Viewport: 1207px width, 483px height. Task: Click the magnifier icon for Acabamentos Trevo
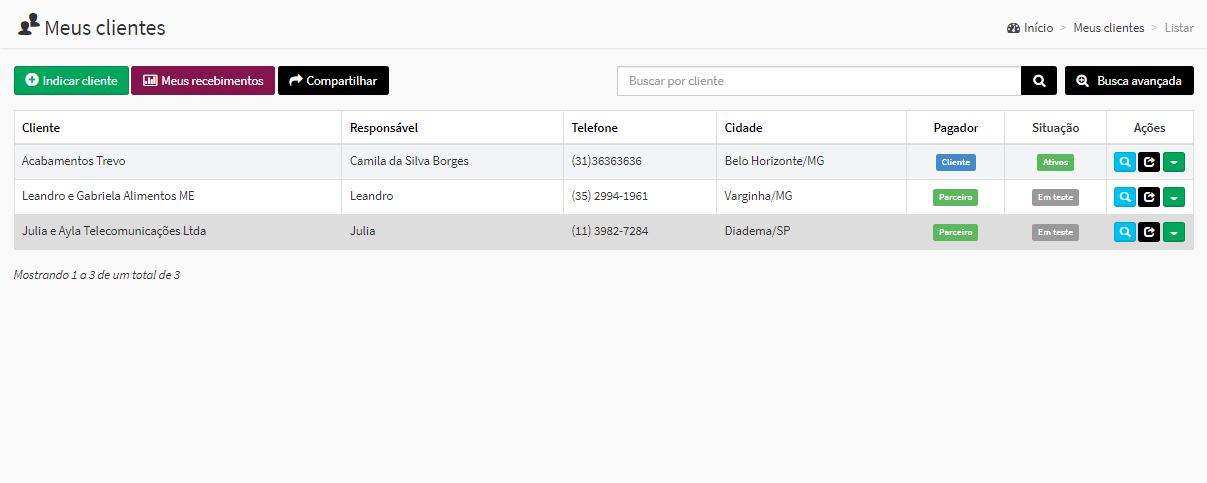pos(1125,162)
